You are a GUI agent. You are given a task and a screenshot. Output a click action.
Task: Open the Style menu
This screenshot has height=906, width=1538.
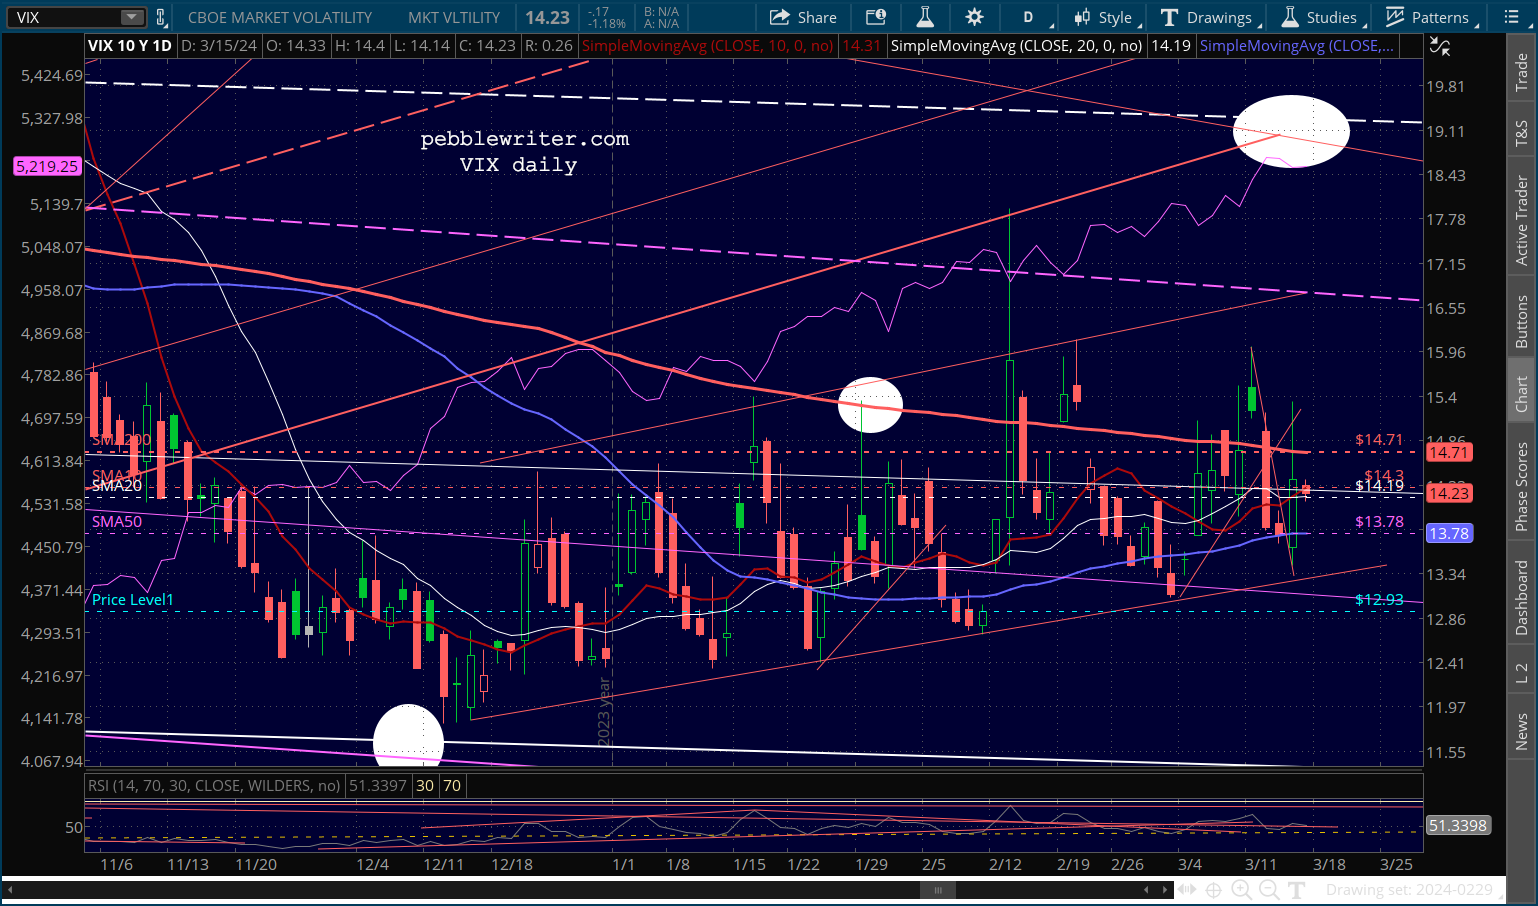(x=1104, y=17)
